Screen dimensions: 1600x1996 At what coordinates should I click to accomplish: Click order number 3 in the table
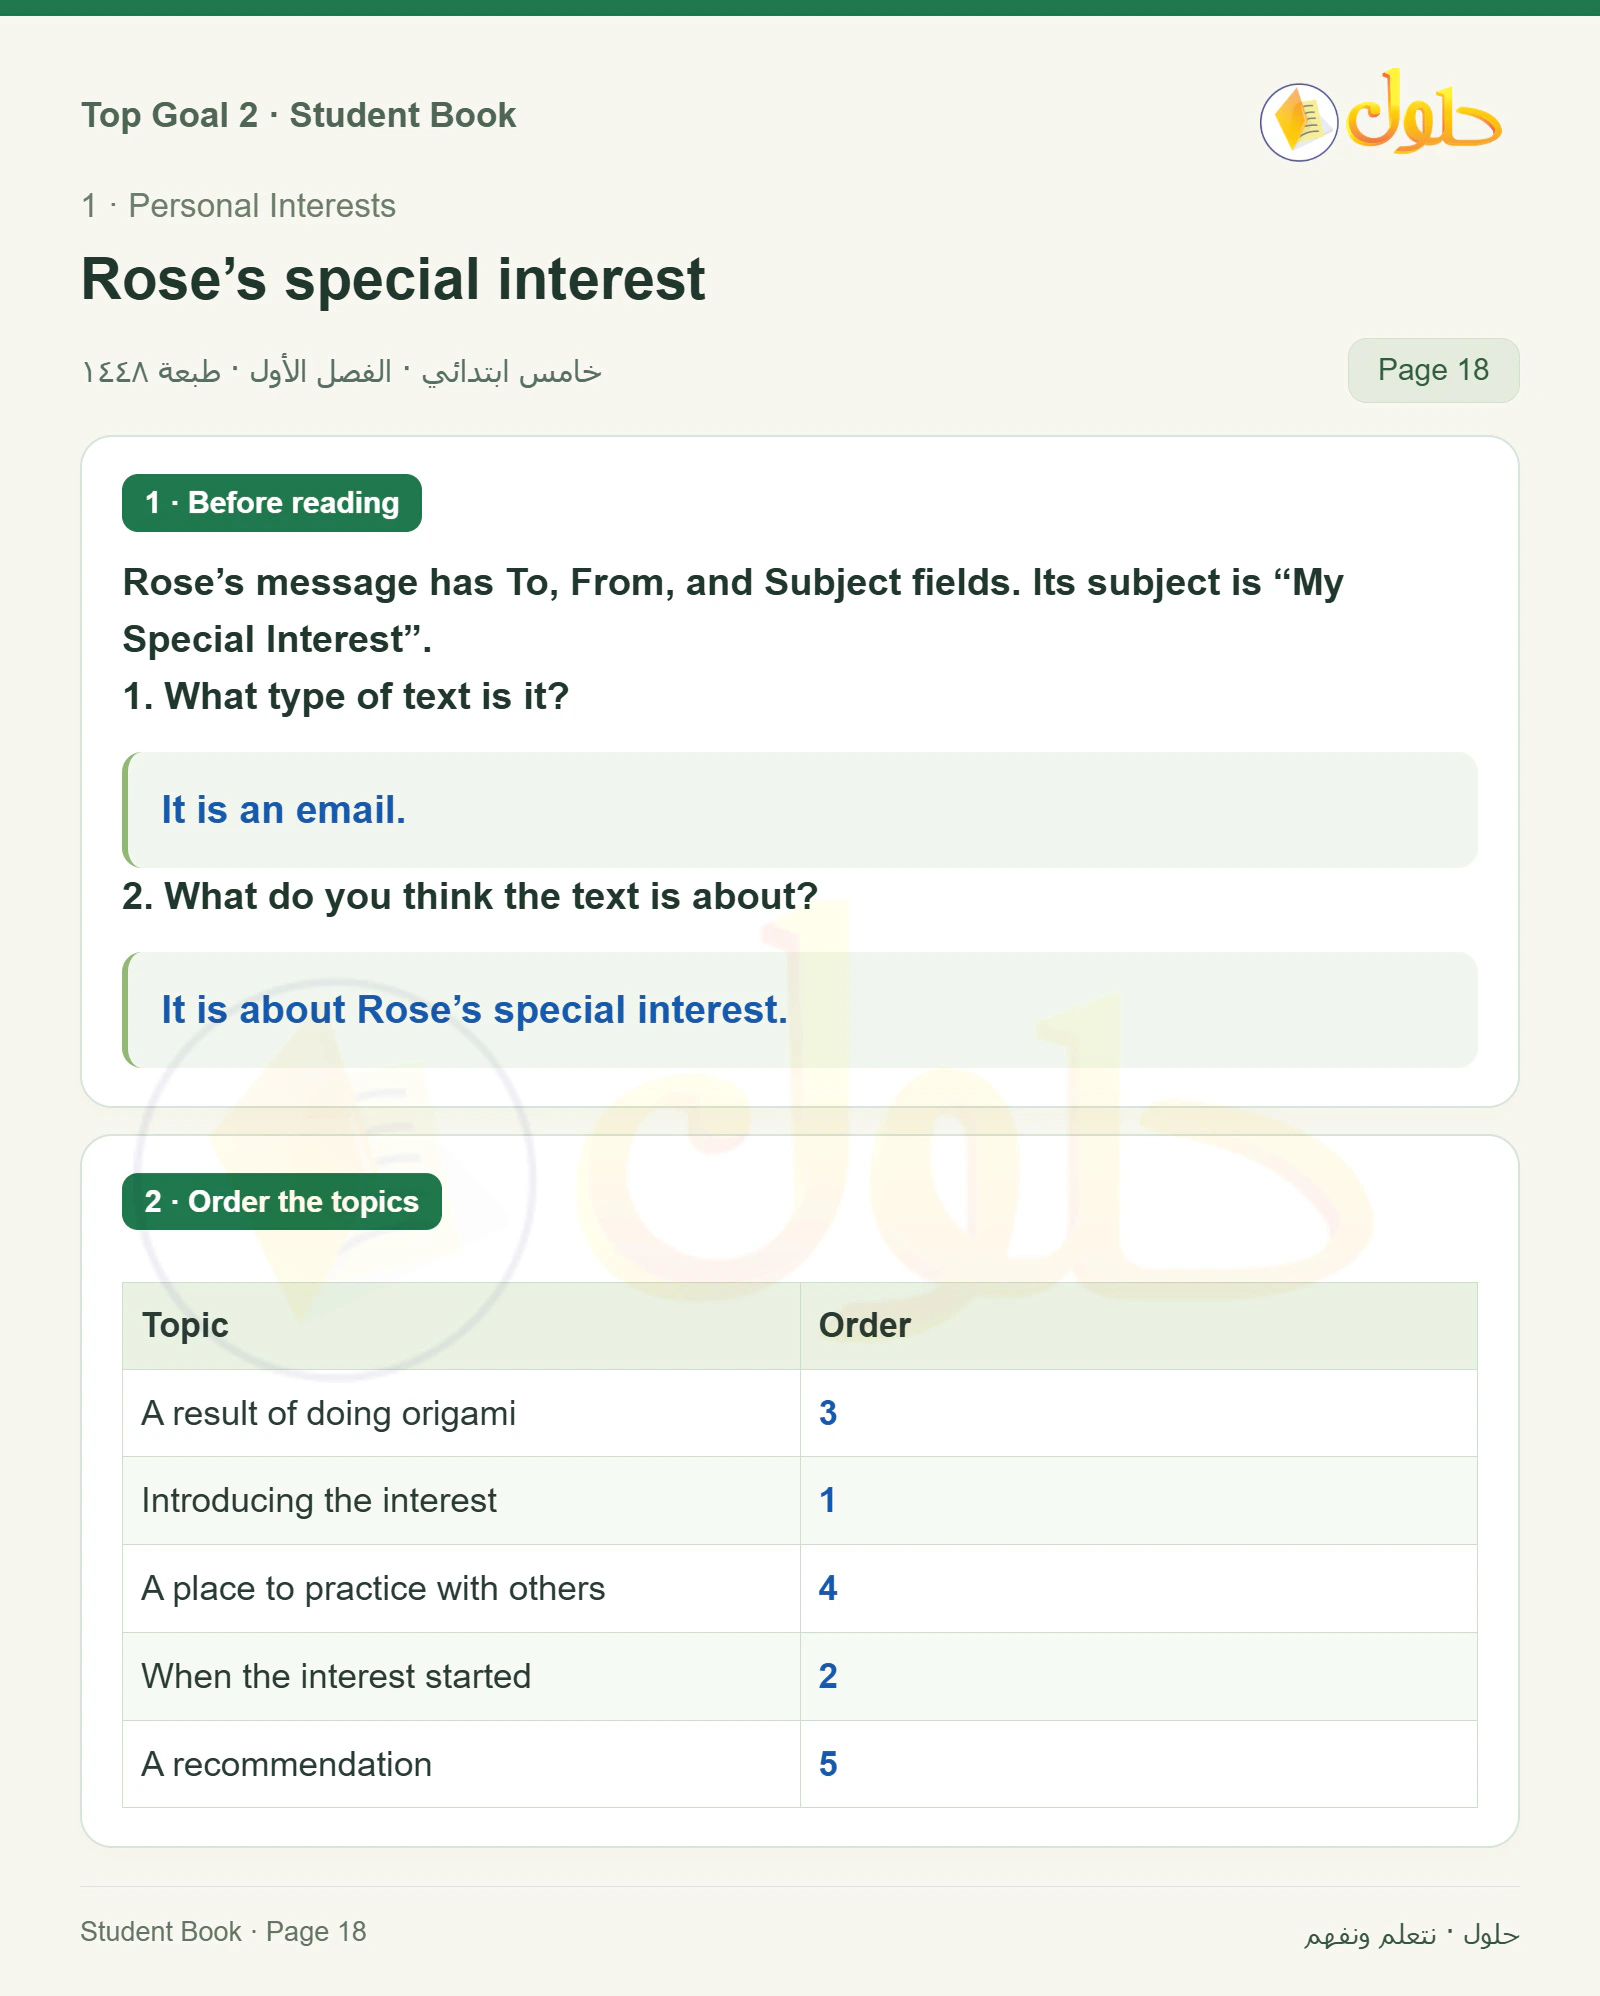[x=828, y=1413]
